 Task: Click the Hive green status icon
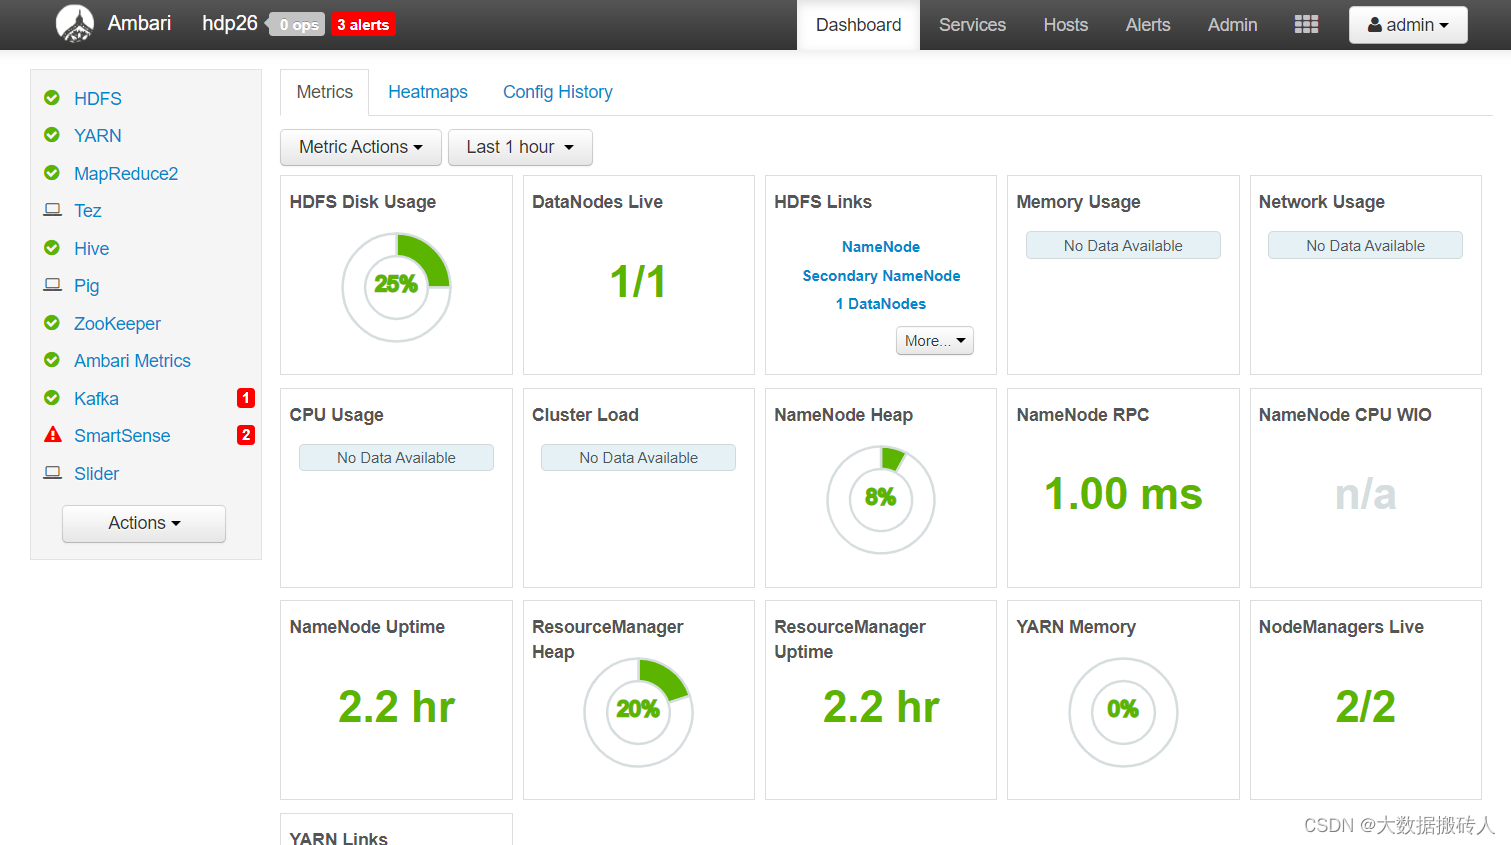52,248
